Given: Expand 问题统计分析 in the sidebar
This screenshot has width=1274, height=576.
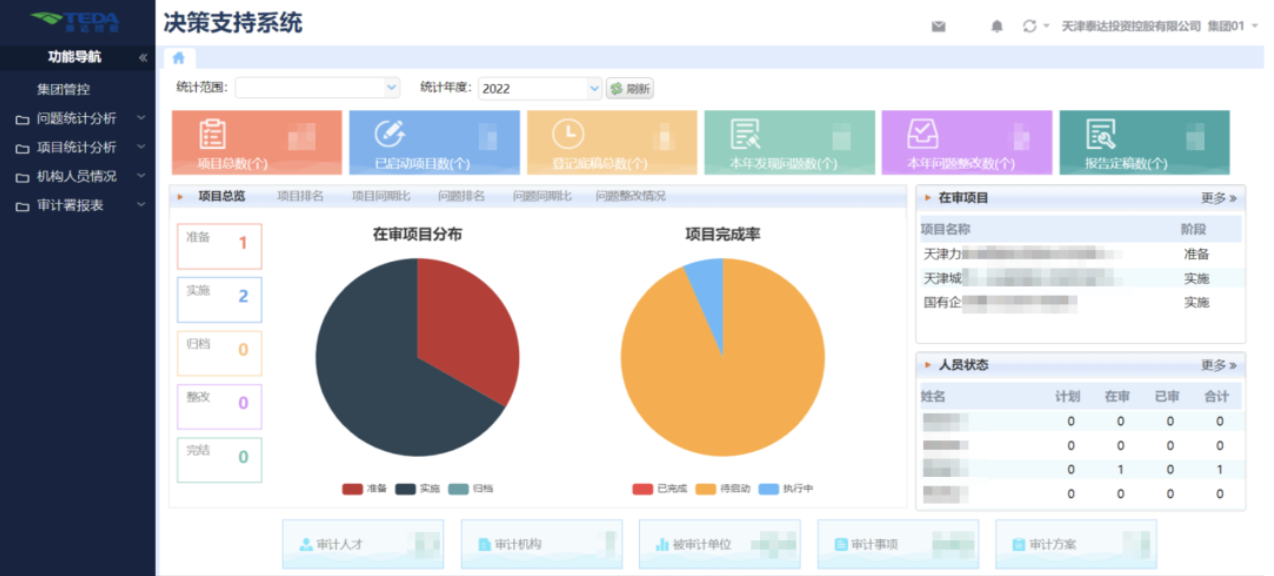Looking at the screenshot, I should point(76,118).
